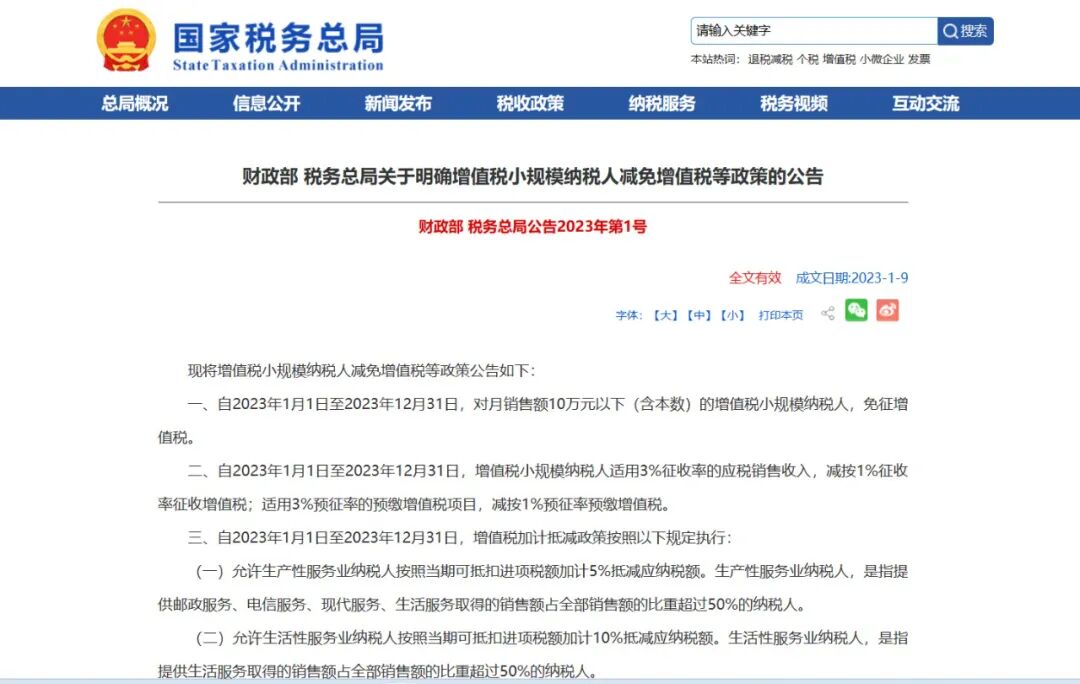Open the share icon next to font options
Viewport: 1080px width, 684px height.
(827, 314)
